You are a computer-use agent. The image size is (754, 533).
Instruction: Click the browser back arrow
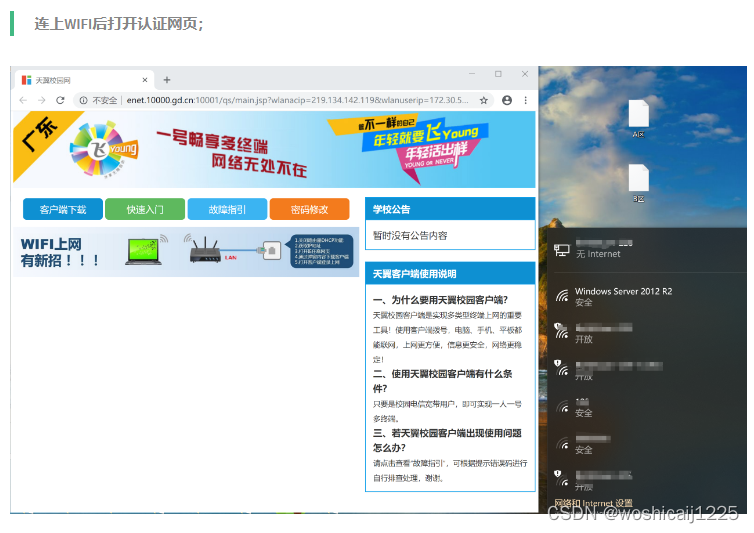click(23, 100)
